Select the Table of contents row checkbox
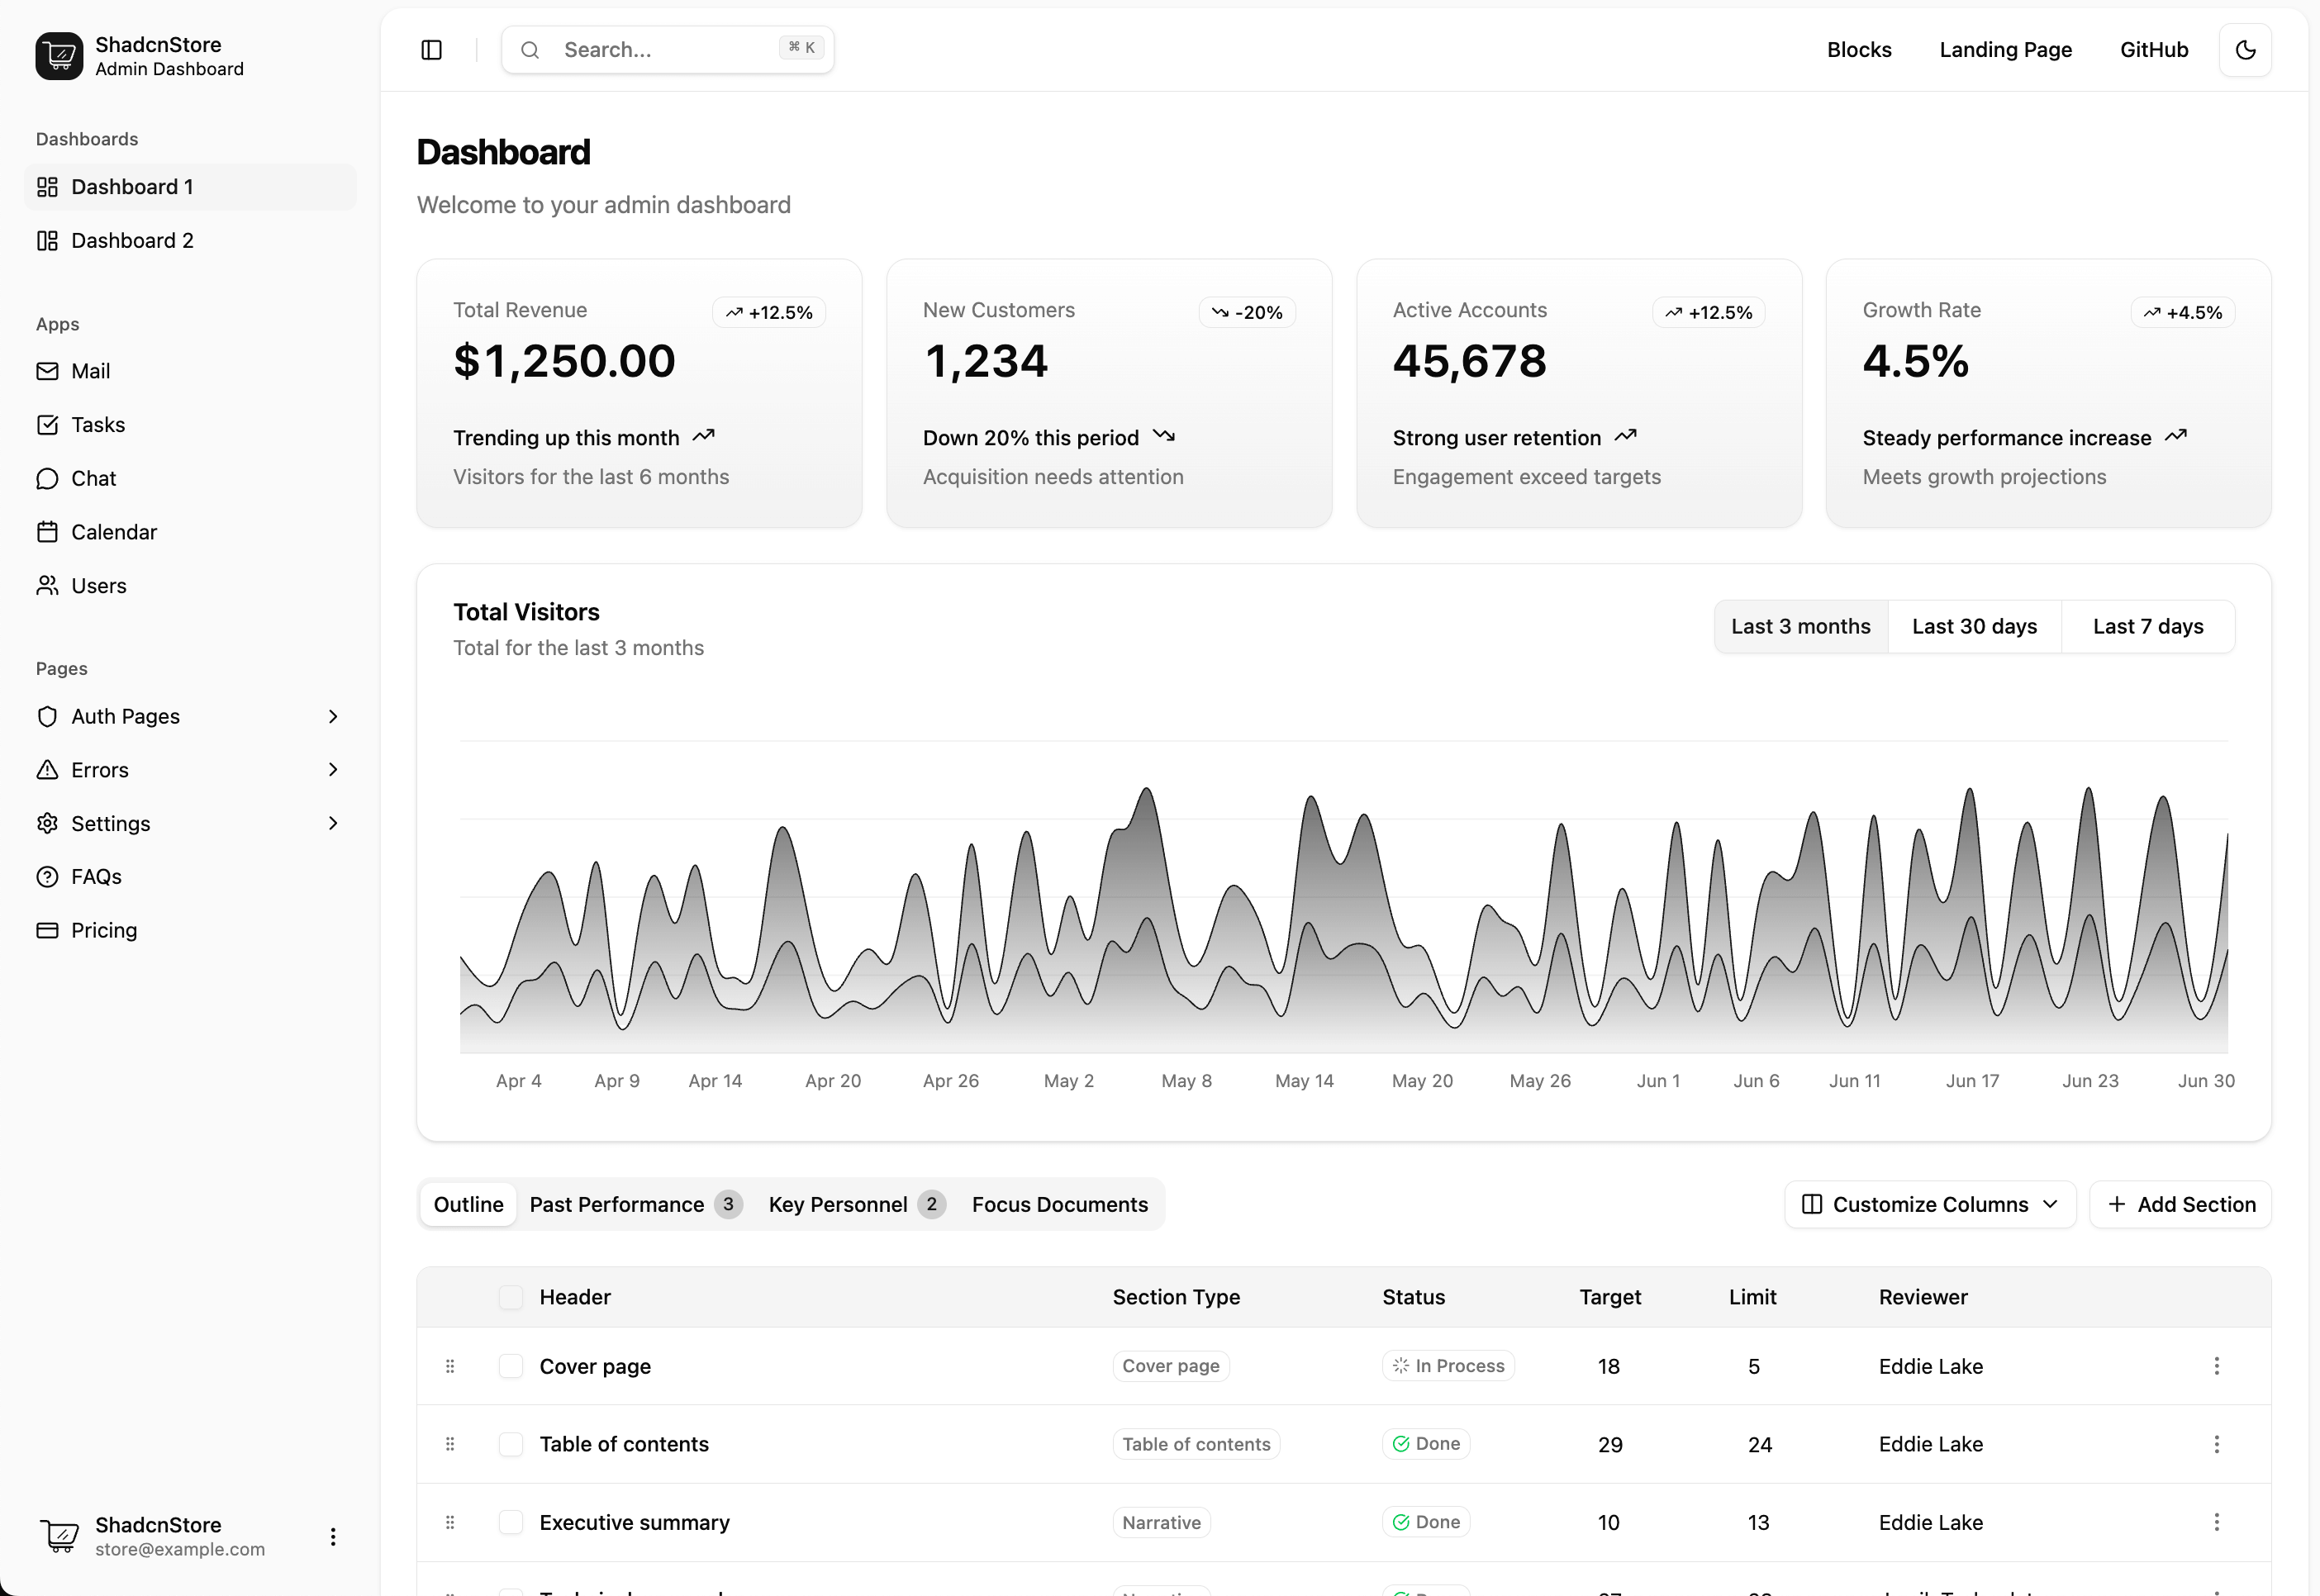The width and height of the screenshot is (2320, 1596). click(x=511, y=1444)
